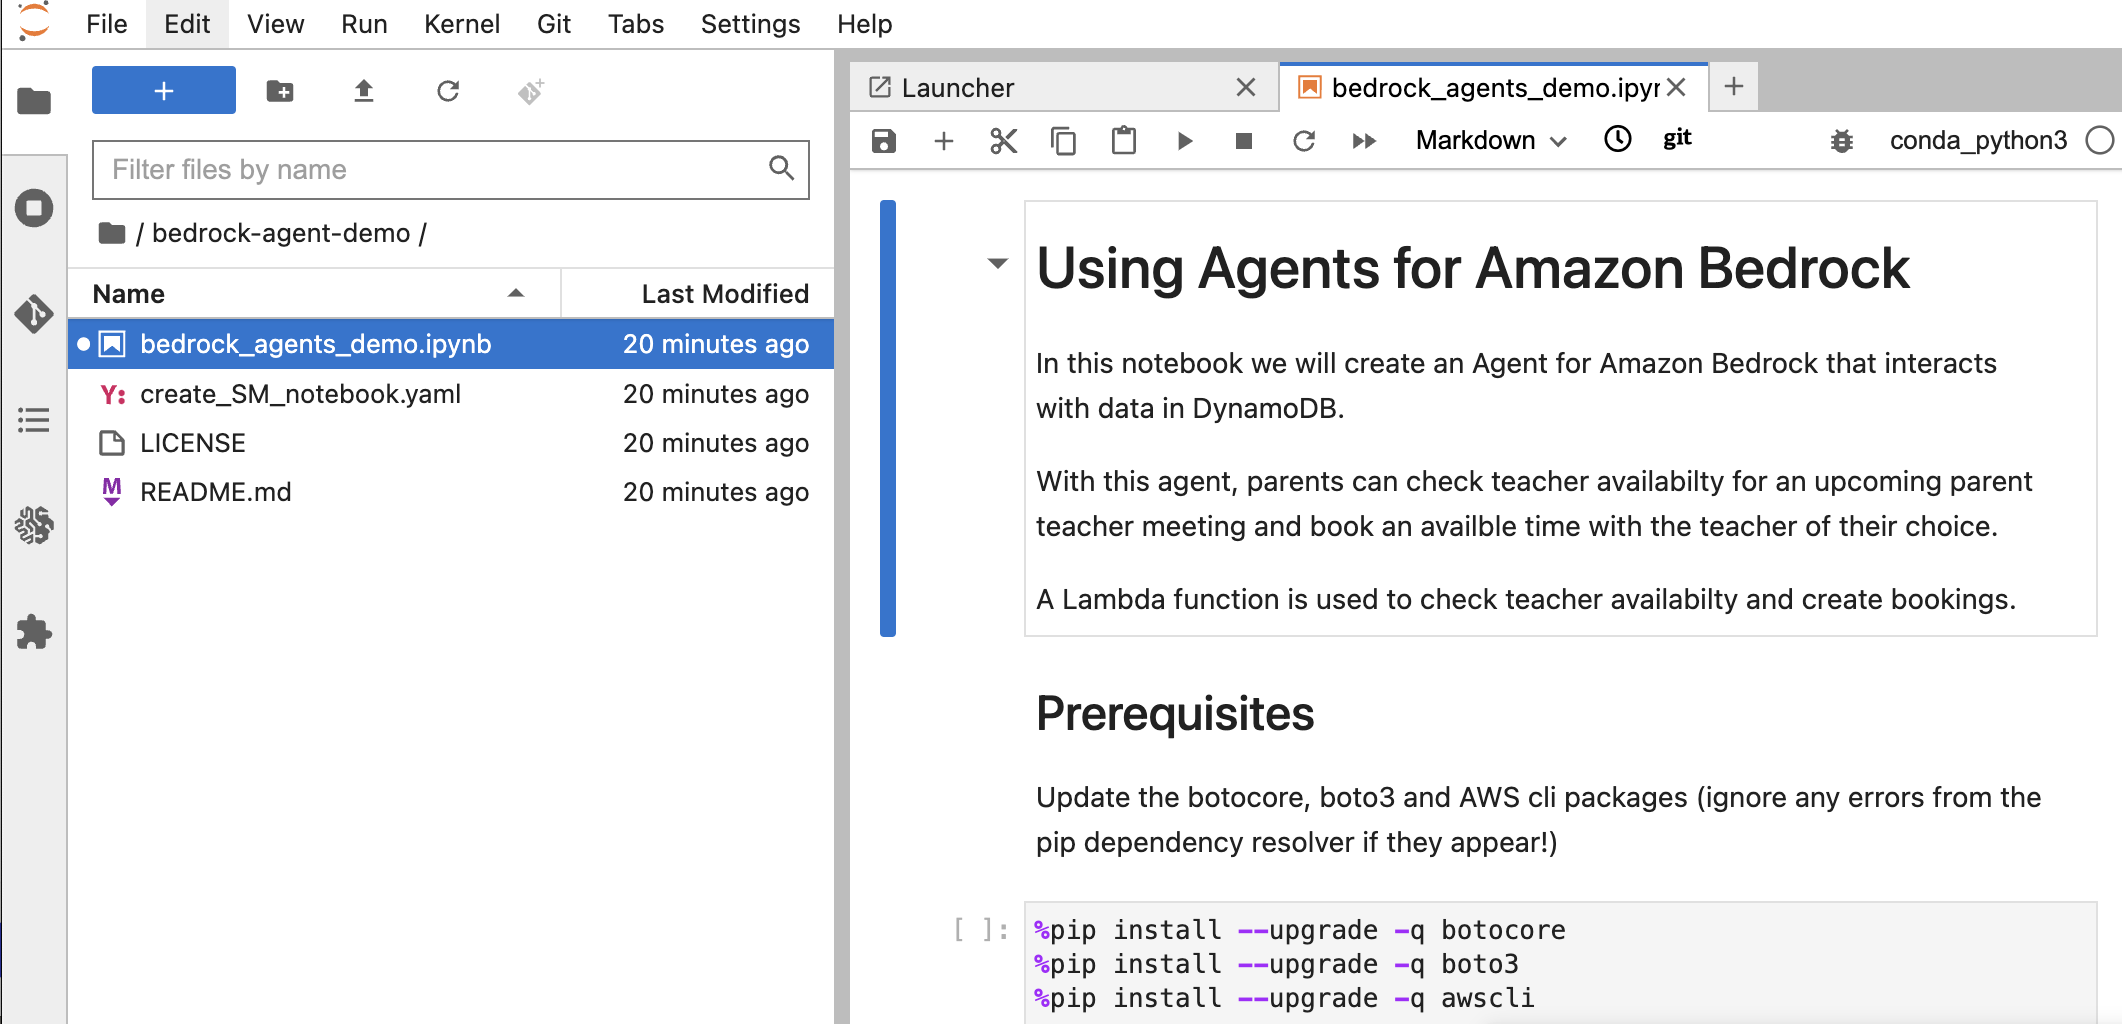The width and height of the screenshot is (2122, 1024).
Task: Go to root folder icon in breadcrumb
Action: click(x=112, y=233)
